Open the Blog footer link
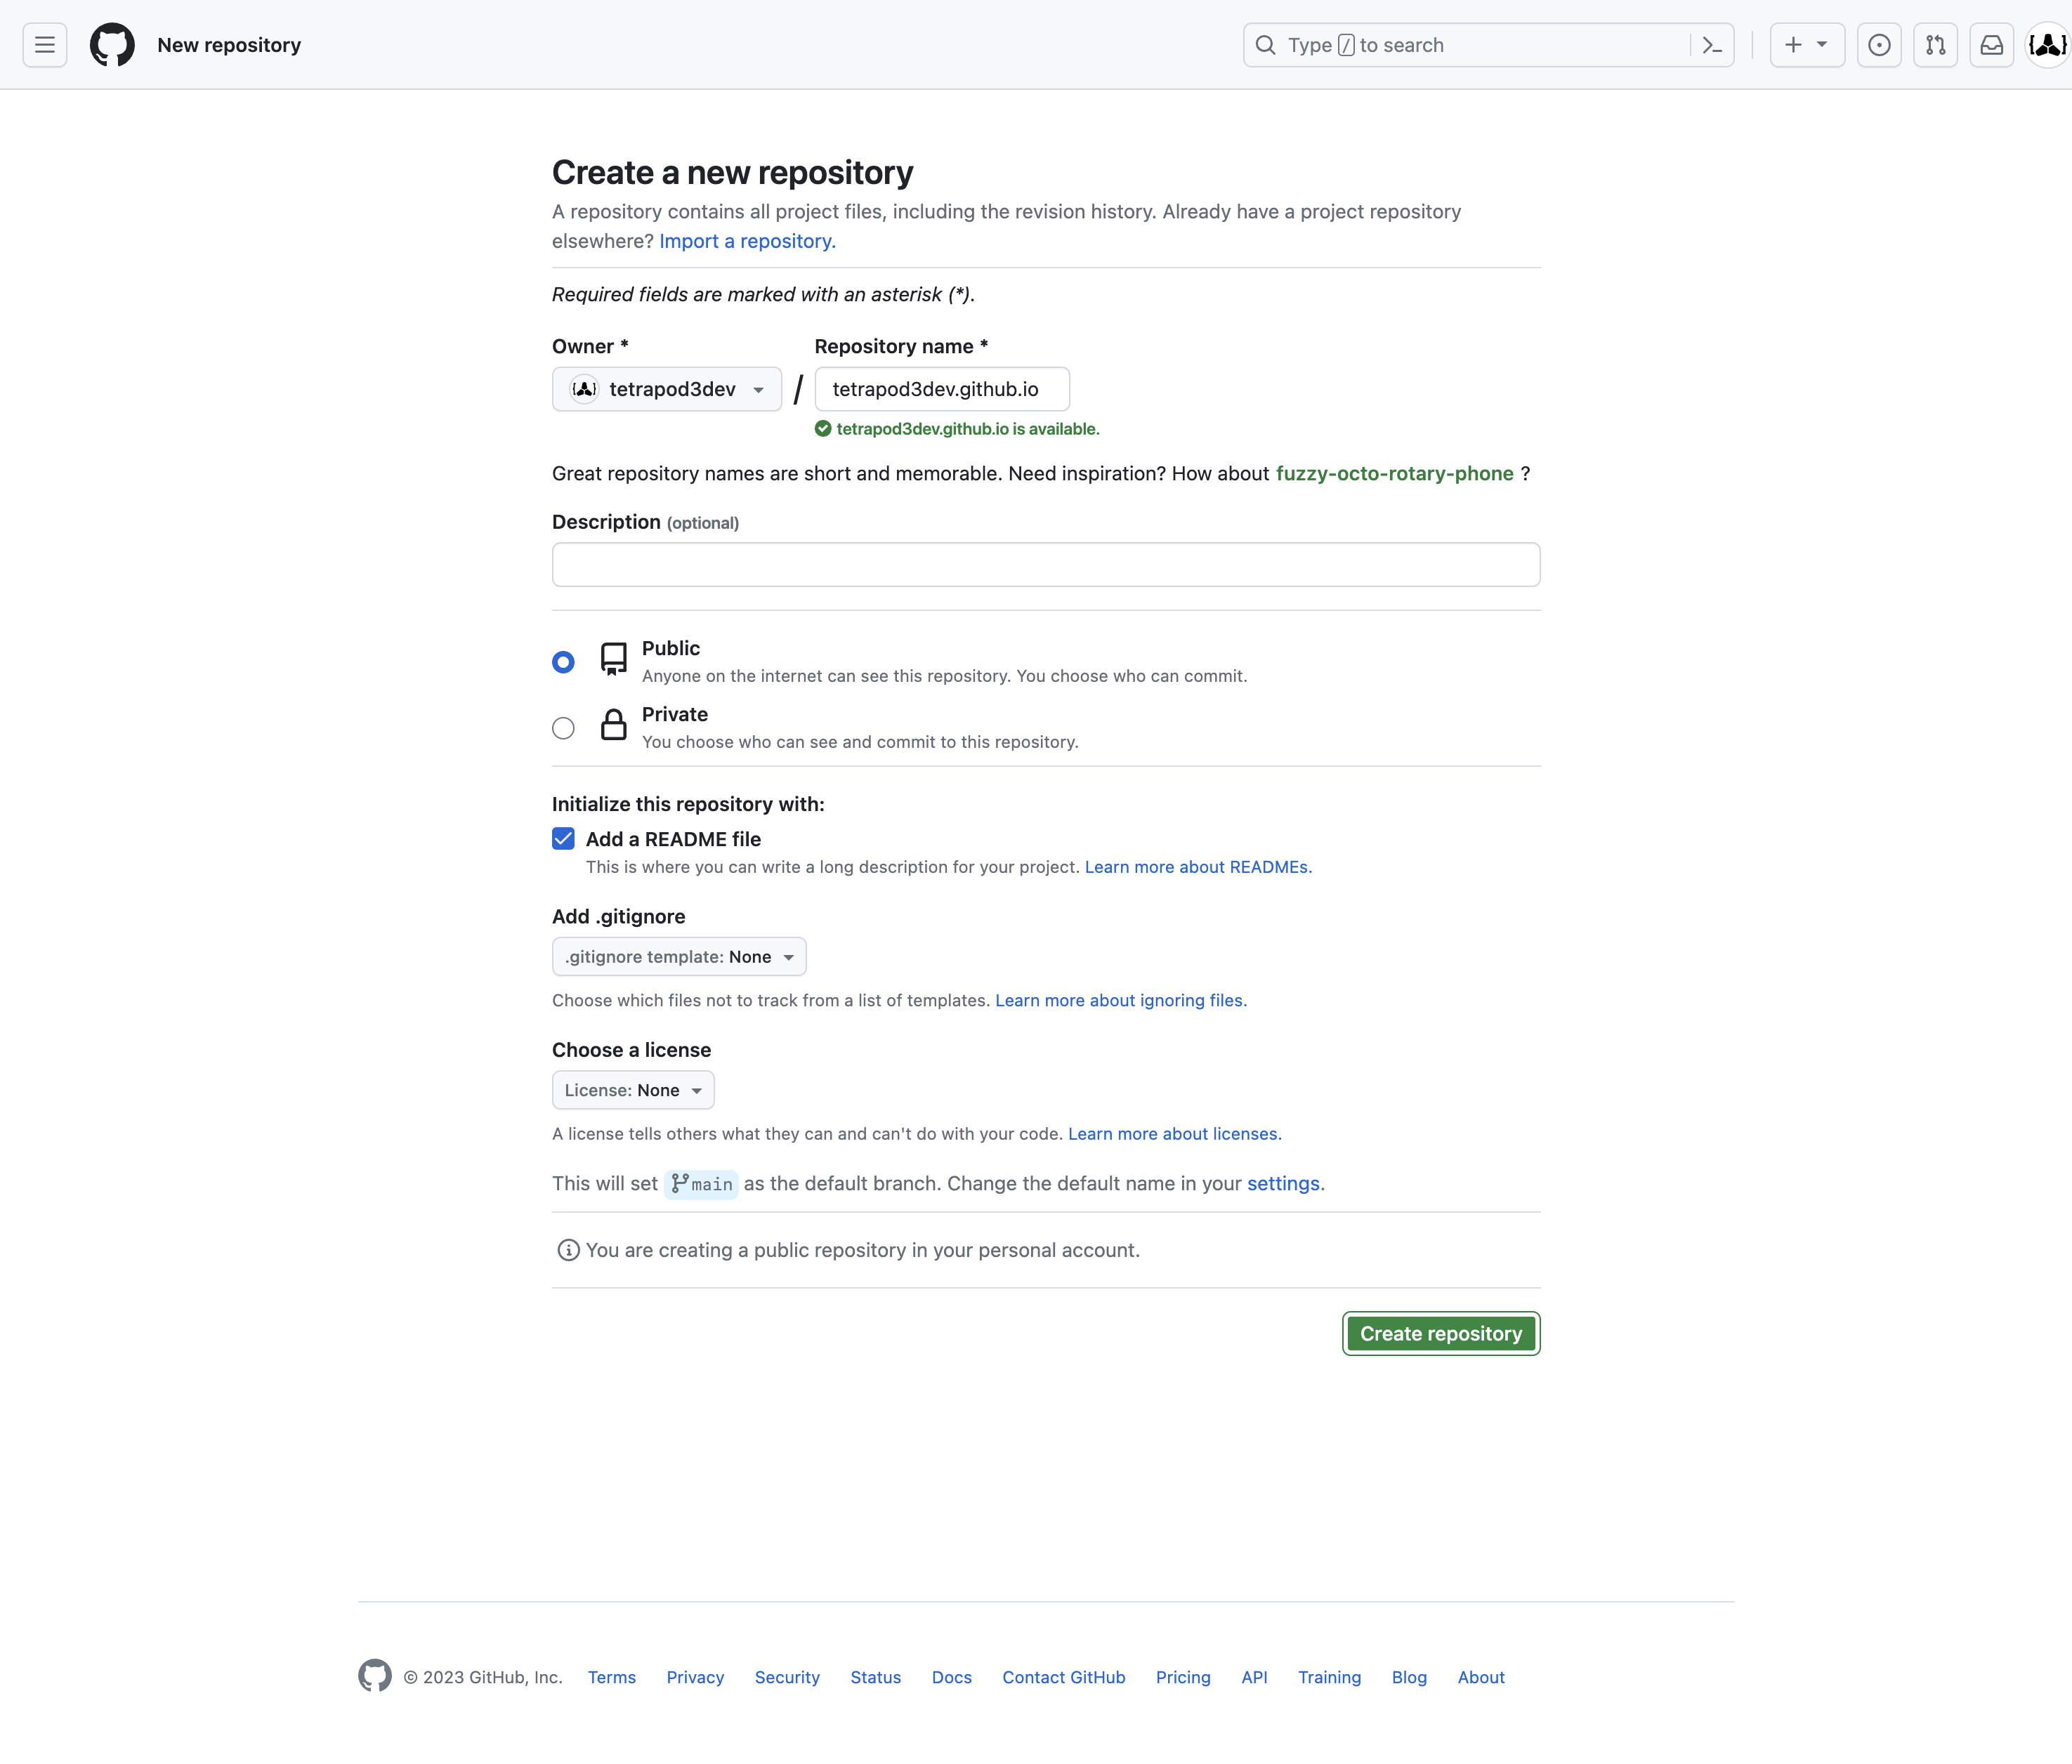Image resolution: width=2072 pixels, height=1764 pixels. [1409, 1678]
